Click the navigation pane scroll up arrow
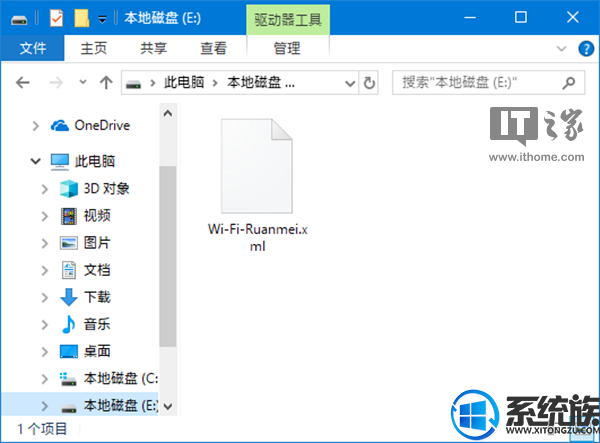Viewport: 600px width, 443px height. [x=168, y=113]
